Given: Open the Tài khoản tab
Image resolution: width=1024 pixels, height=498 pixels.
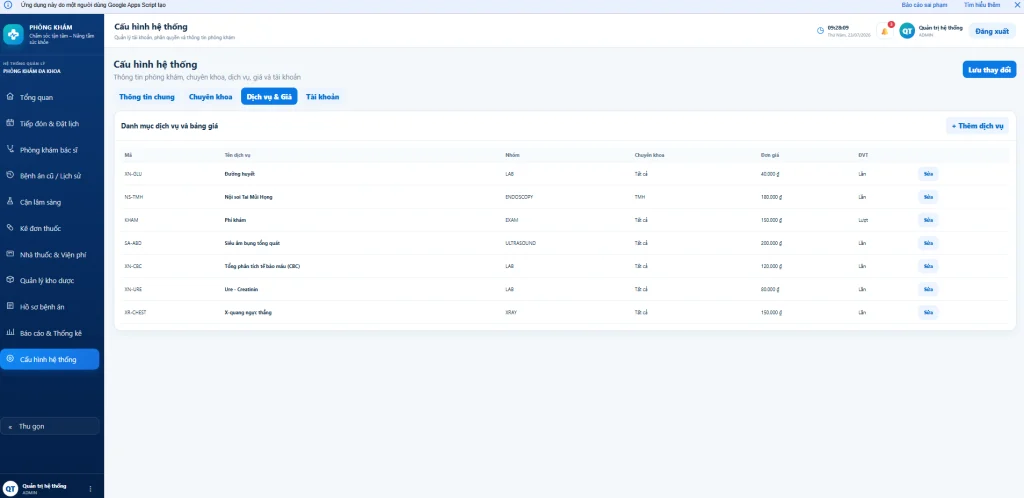Looking at the screenshot, I should point(323,97).
